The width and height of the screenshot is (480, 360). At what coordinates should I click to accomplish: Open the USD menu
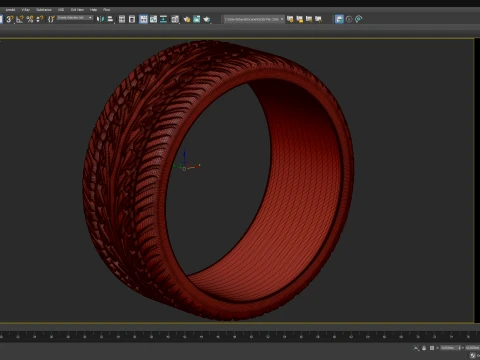[61, 10]
